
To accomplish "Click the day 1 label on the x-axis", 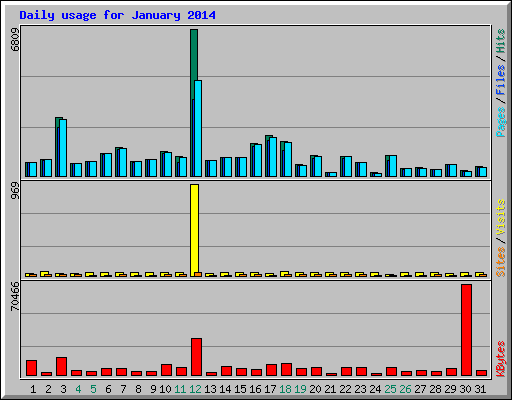I will coord(33,389).
